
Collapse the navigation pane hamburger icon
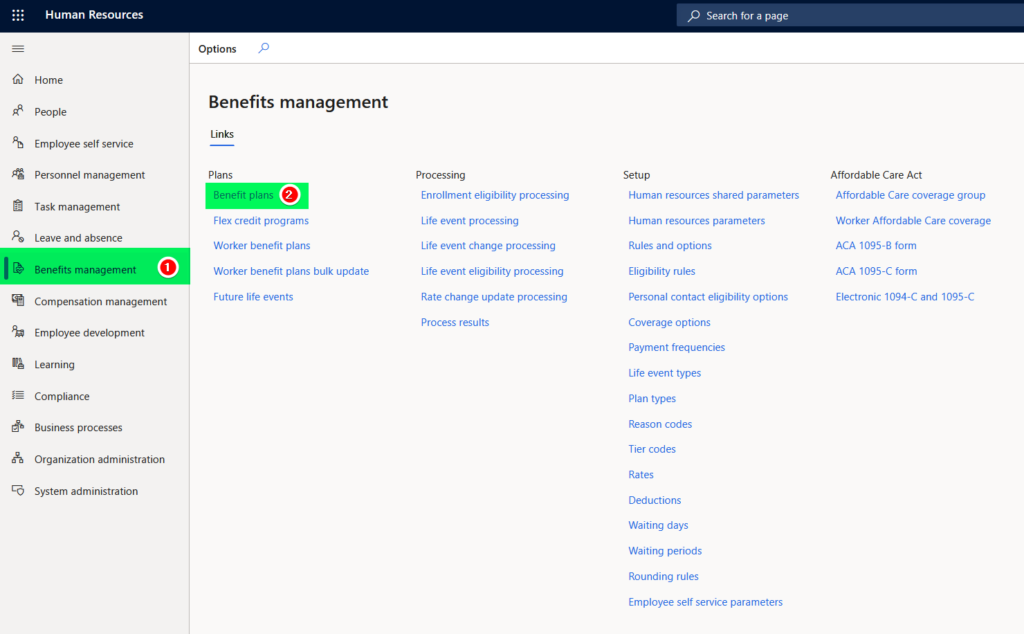[18, 48]
